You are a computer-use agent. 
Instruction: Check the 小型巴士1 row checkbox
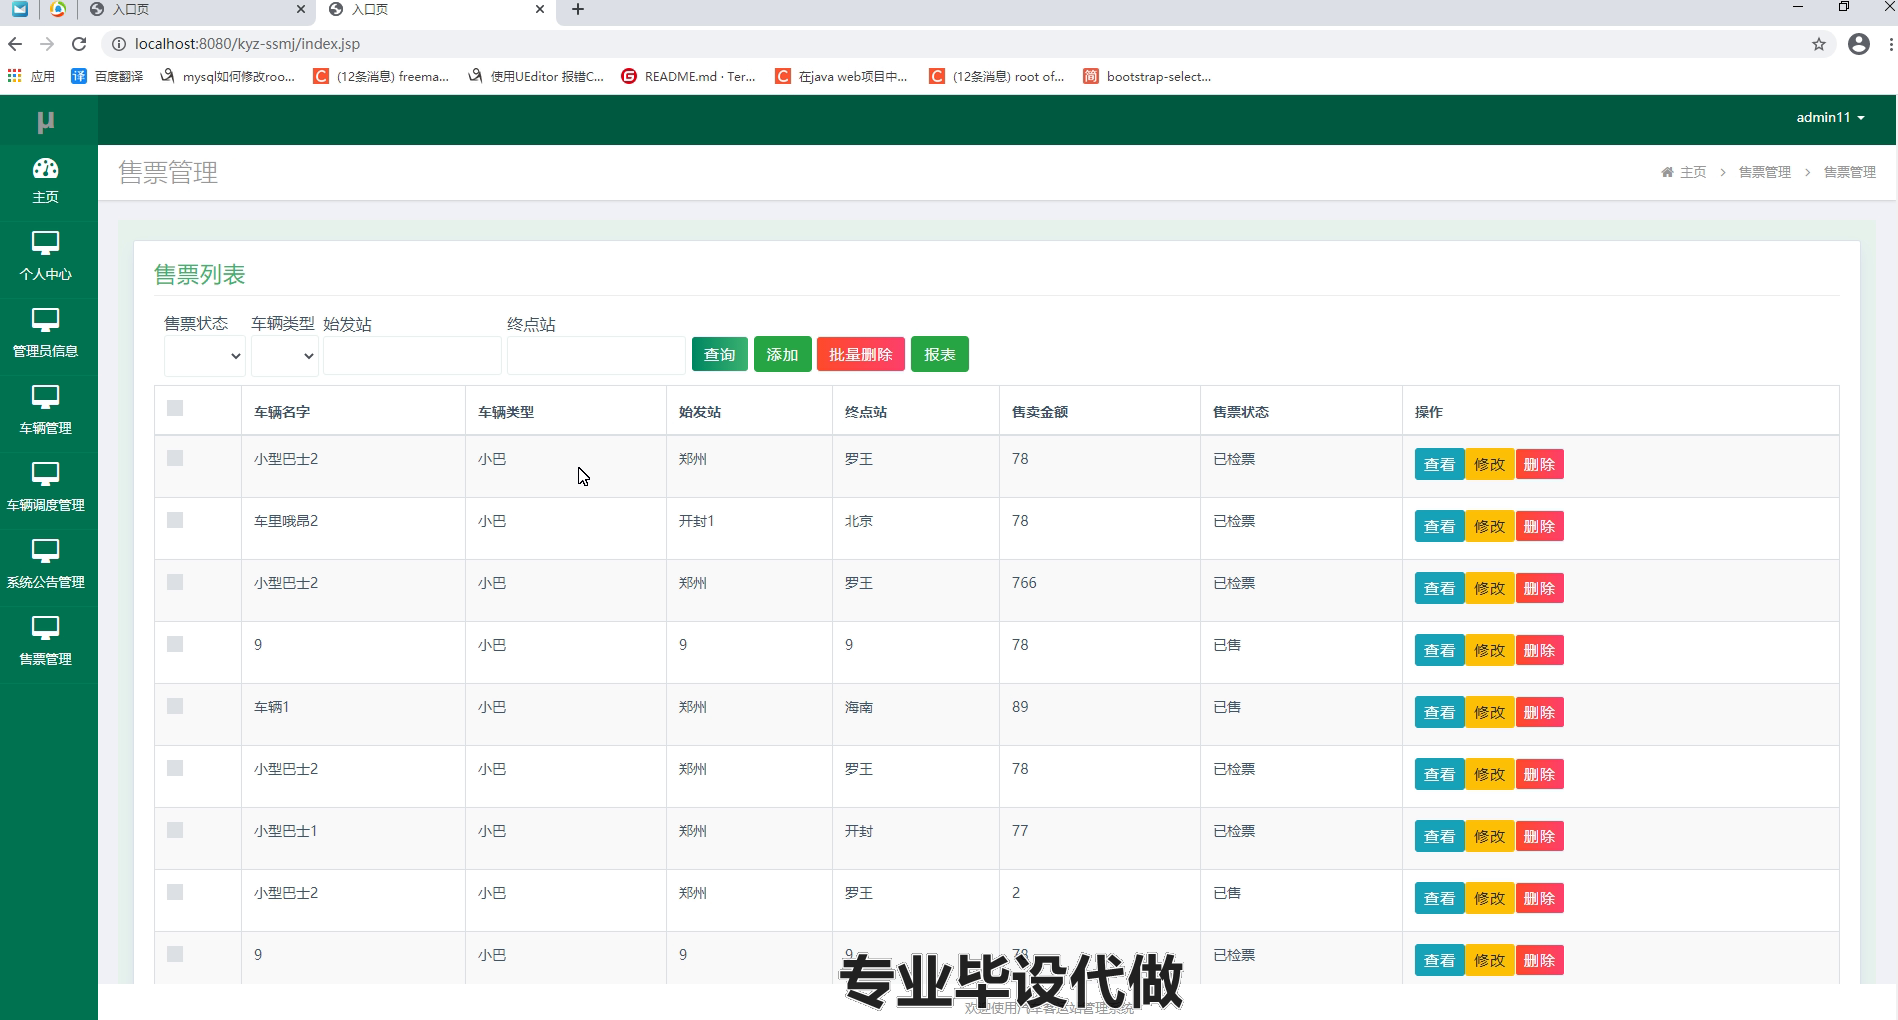point(175,830)
